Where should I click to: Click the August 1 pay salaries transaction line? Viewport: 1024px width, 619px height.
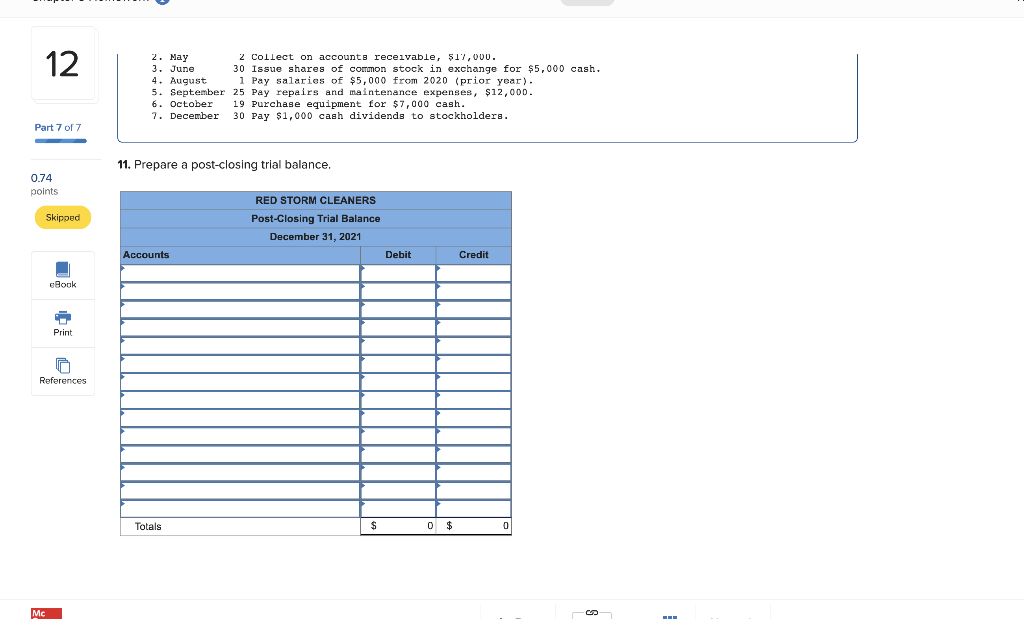pyautogui.click(x=342, y=81)
